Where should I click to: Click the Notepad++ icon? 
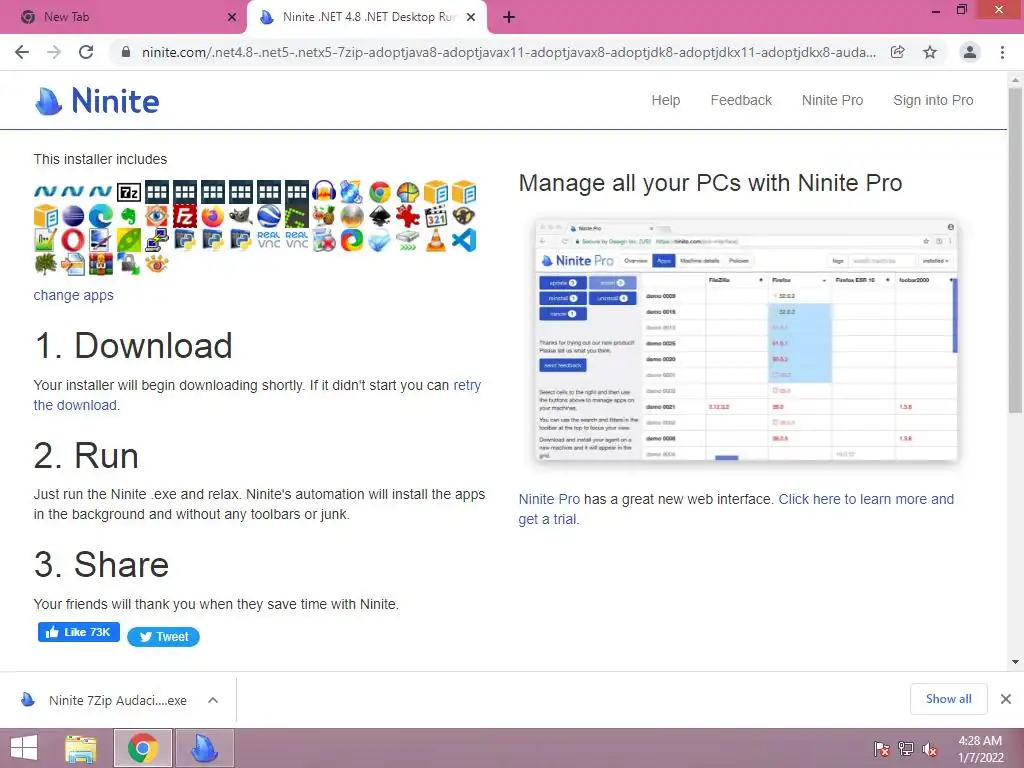tap(45, 240)
